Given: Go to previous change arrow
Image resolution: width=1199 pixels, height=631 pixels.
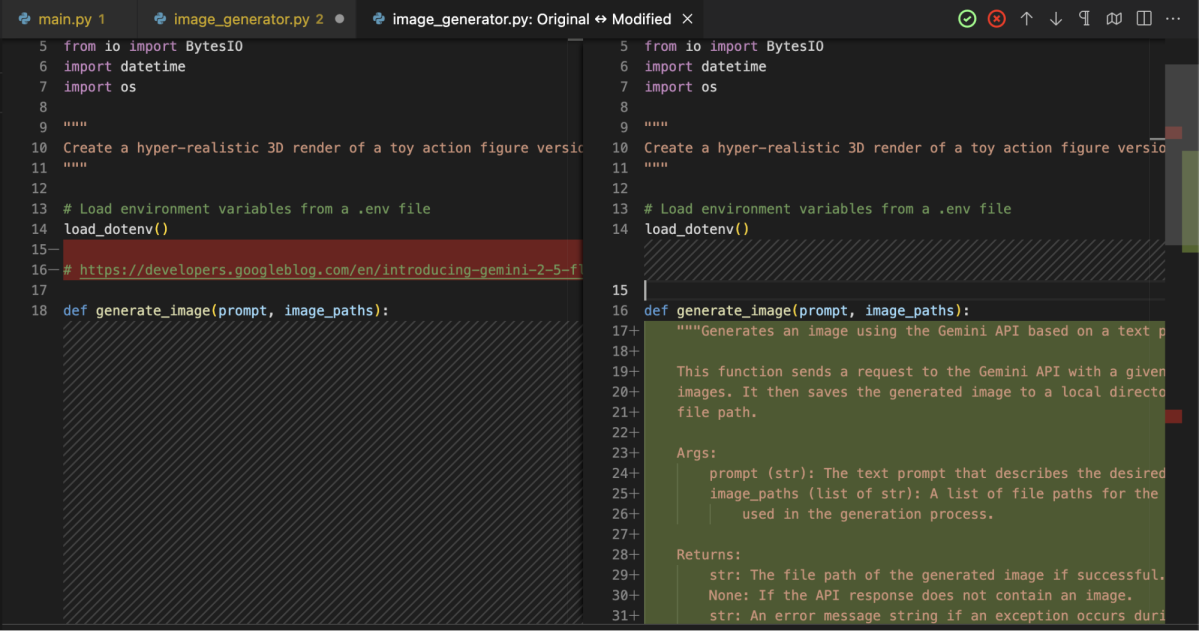Looking at the screenshot, I should click(1026, 19).
